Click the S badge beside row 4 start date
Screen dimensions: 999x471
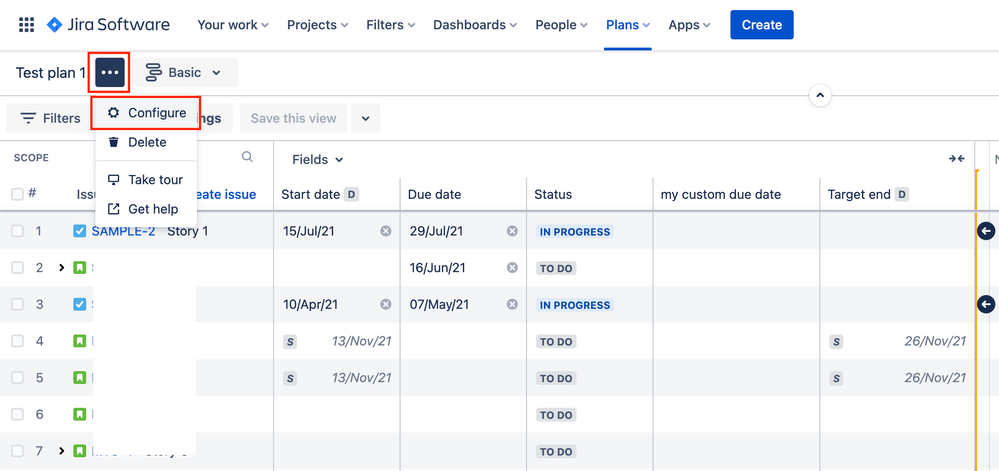(x=290, y=342)
